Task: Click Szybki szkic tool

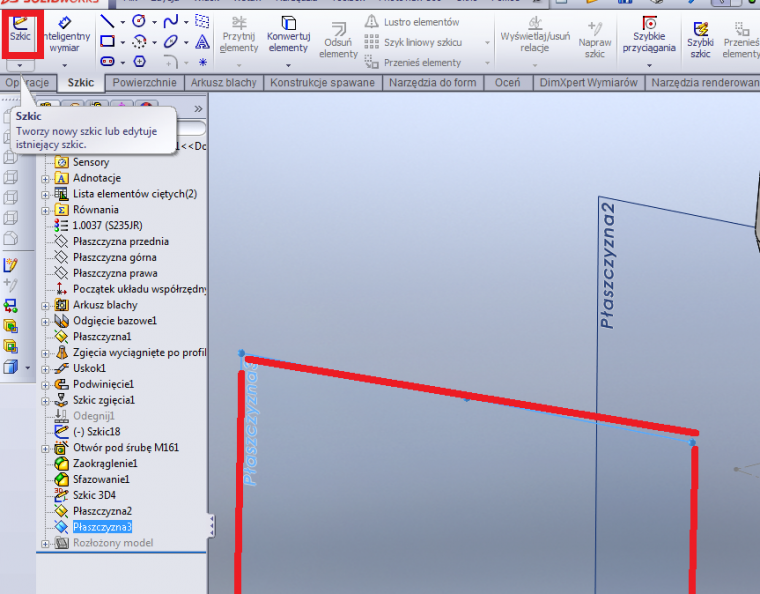Action: [x=700, y=40]
